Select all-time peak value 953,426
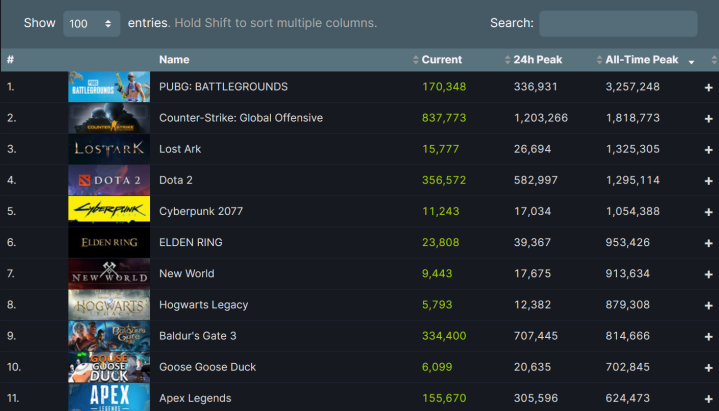719x411 pixels. 627,243
